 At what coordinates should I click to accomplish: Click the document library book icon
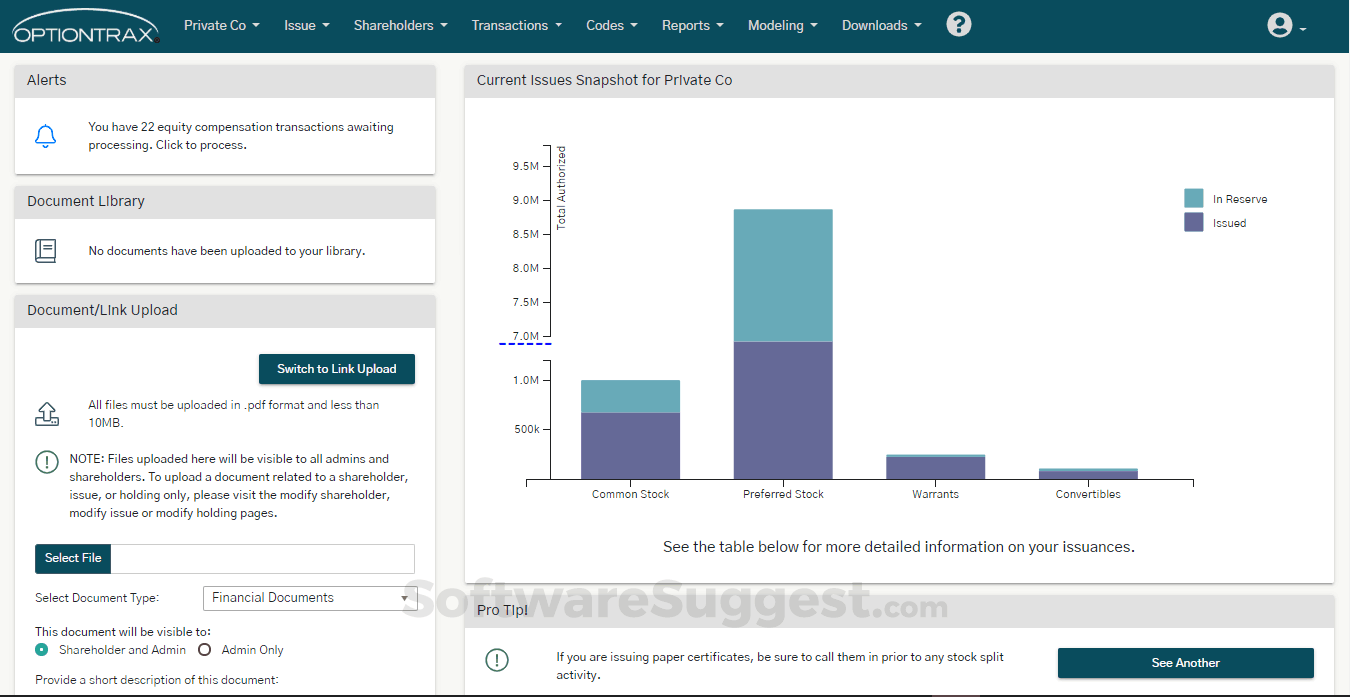tap(45, 251)
